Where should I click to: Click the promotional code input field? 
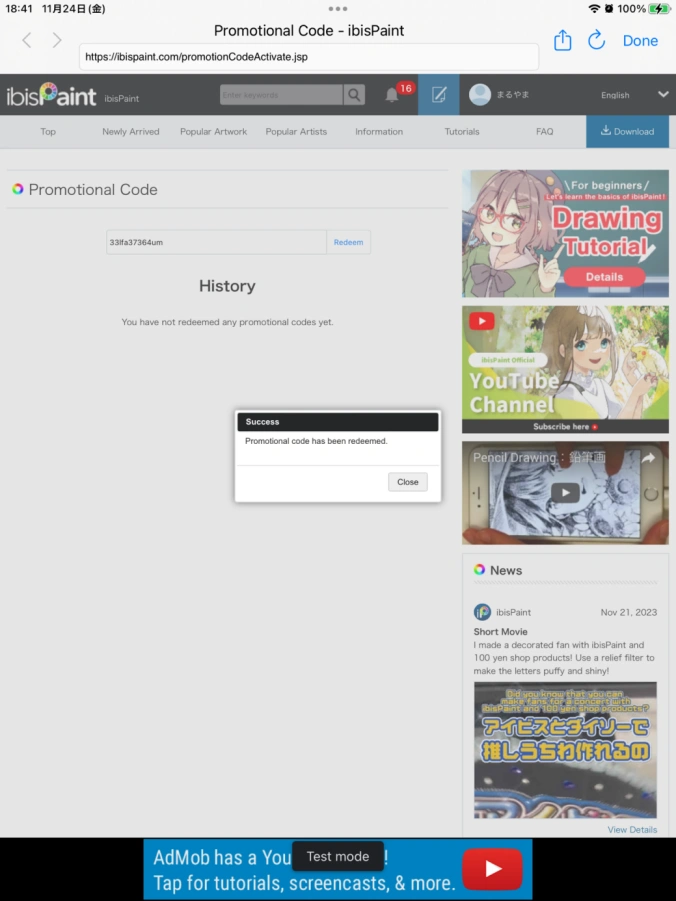216,242
